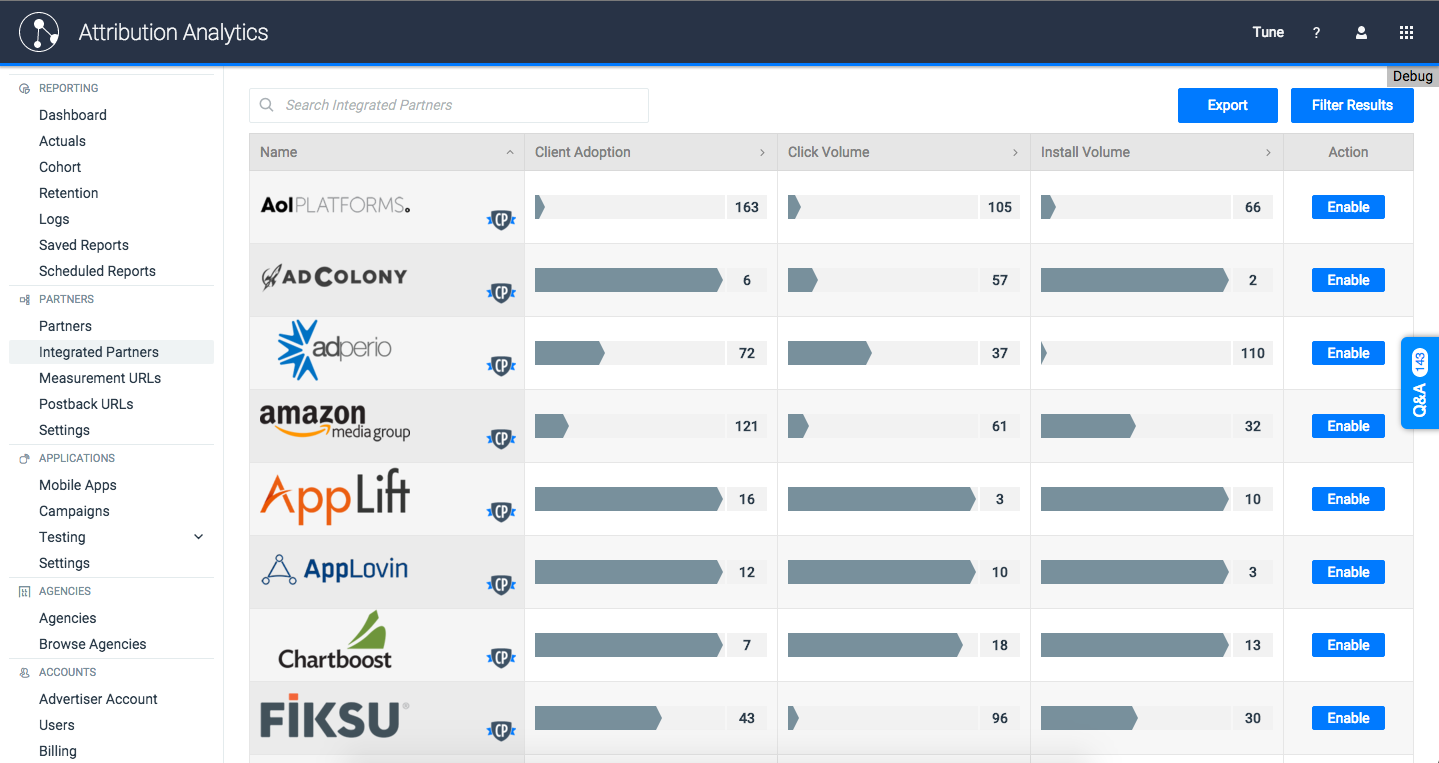
Task: Click the search magnifier icon
Action: coord(267,105)
